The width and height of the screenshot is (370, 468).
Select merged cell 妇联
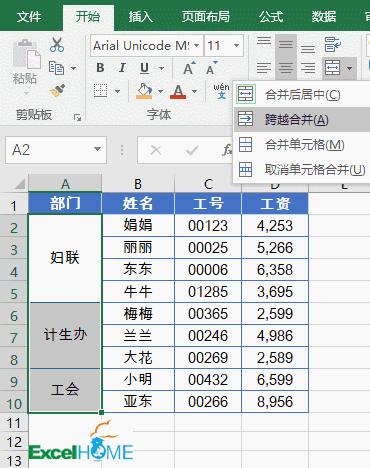(65, 258)
